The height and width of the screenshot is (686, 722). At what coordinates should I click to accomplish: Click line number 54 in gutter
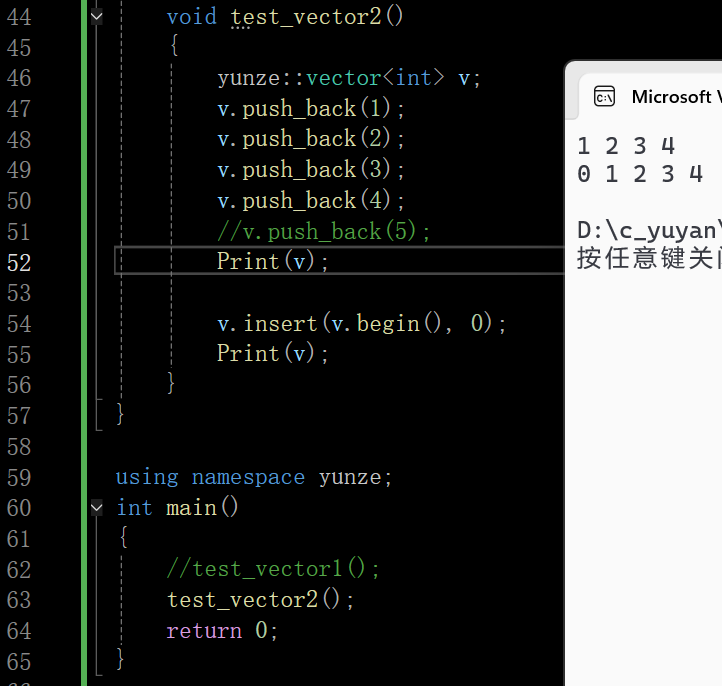click(19, 325)
